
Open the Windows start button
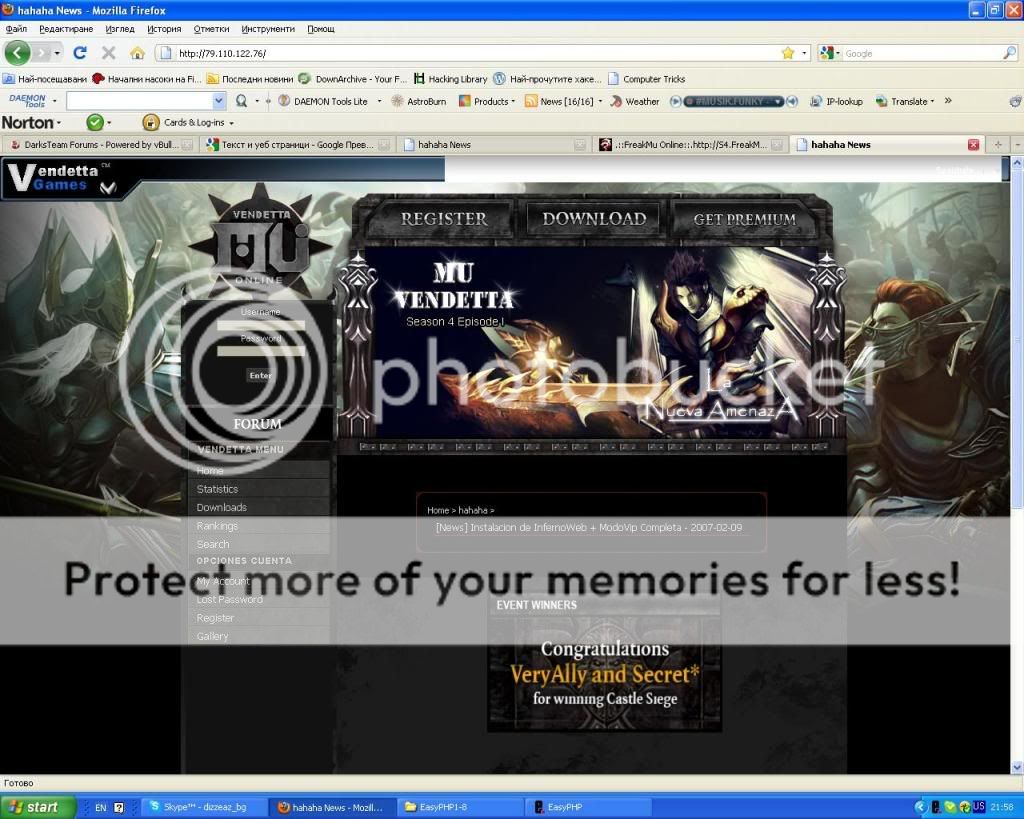pos(37,807)
